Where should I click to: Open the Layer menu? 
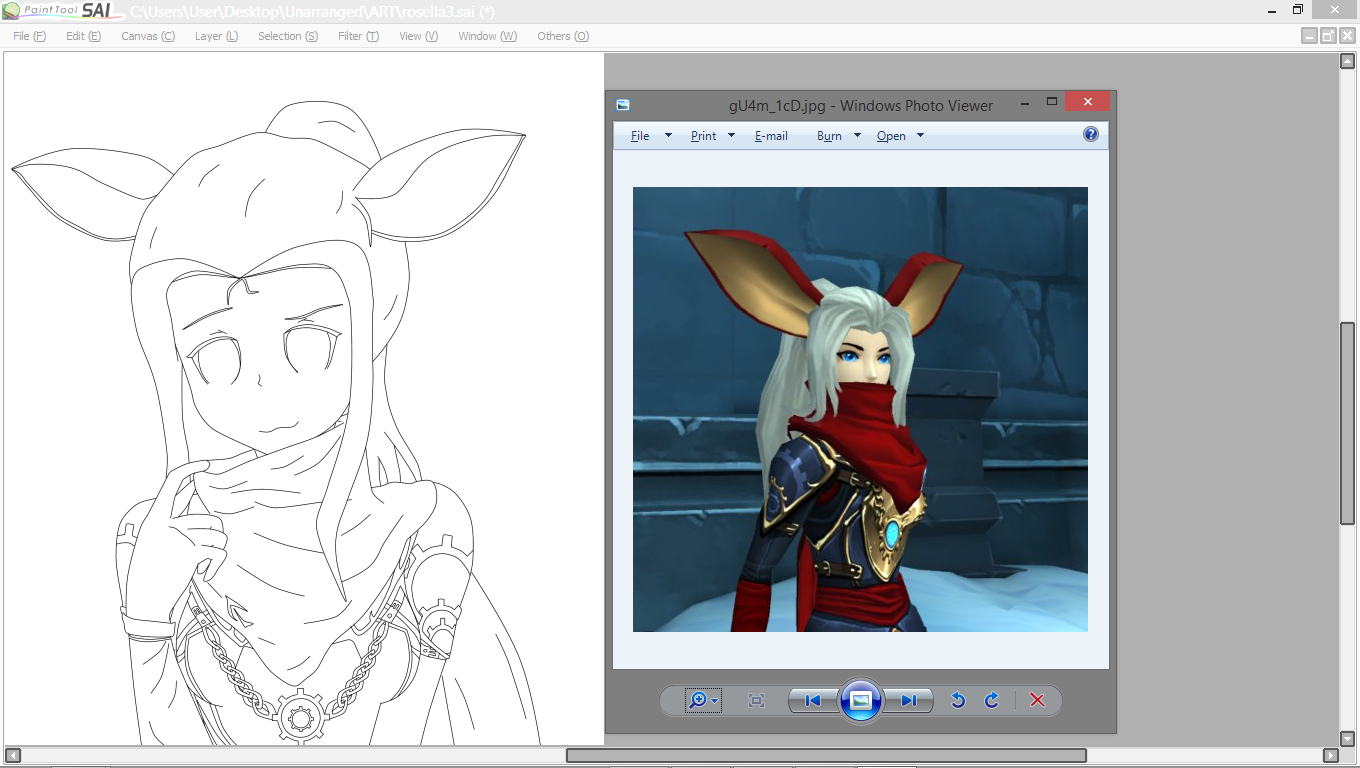coord(216,36)
